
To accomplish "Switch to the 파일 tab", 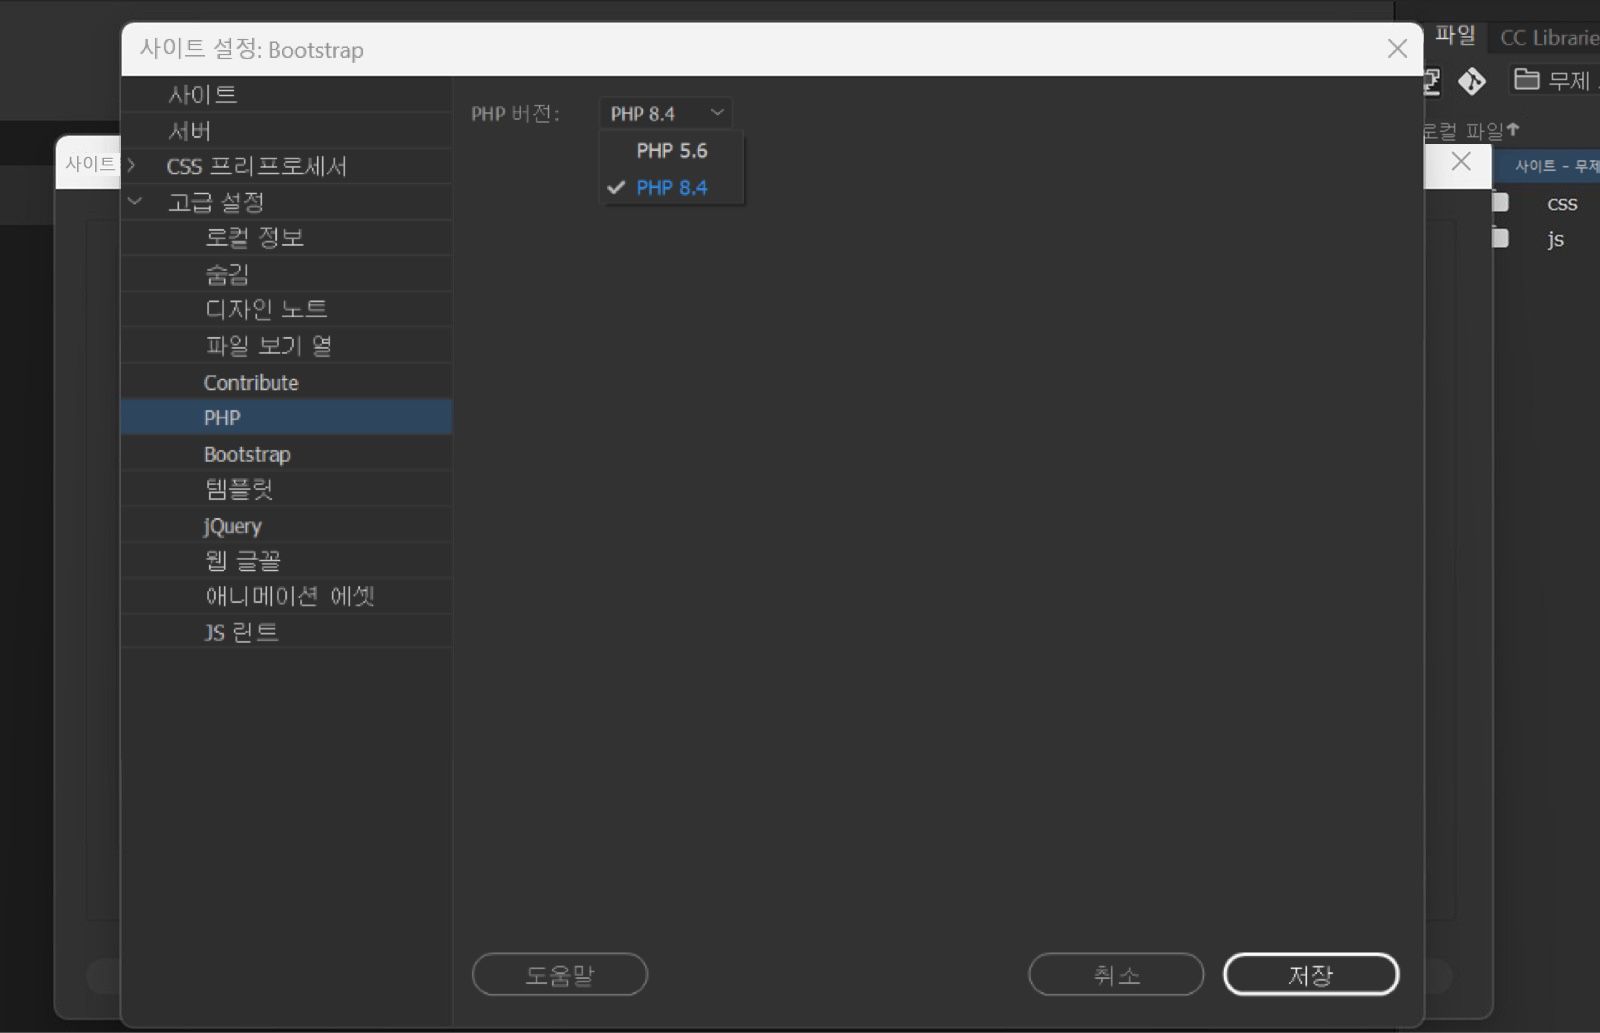I will (1455, 37).
